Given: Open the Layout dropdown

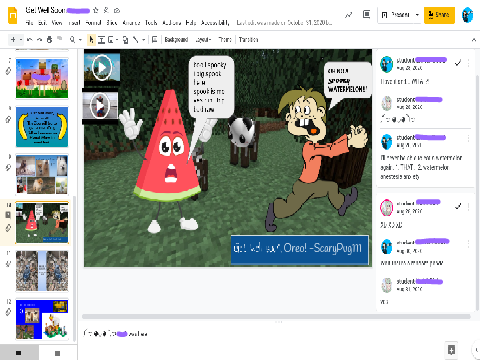Looking at the screenshot, I should click(x=203, y=40).
